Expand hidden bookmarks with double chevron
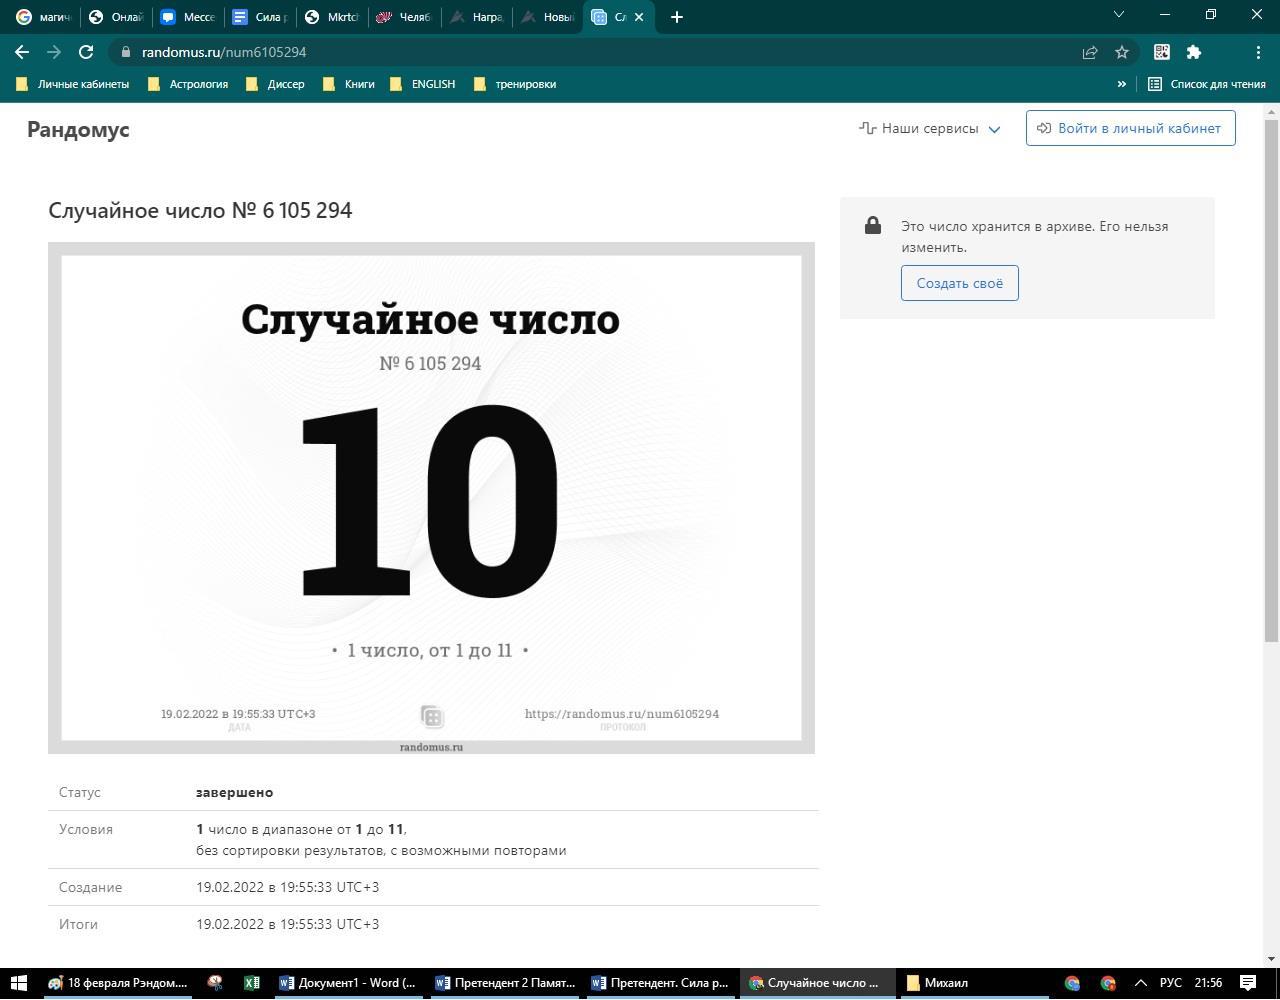Screen dimensions: 1280x1000 point(1121,84)
